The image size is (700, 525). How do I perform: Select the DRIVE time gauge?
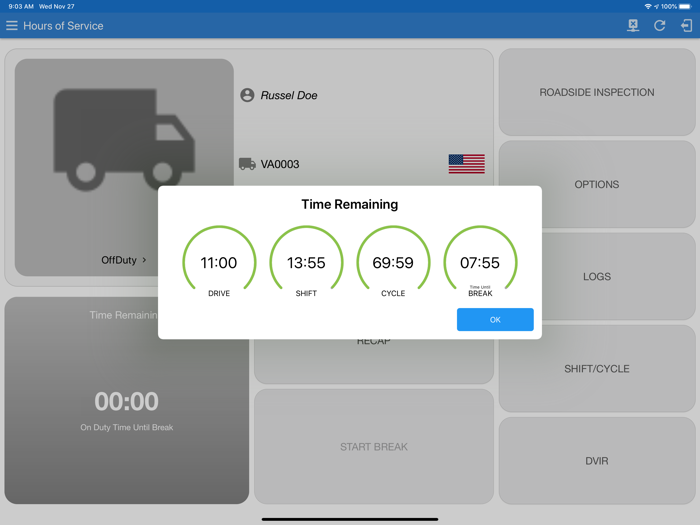[x=219, y=262]
